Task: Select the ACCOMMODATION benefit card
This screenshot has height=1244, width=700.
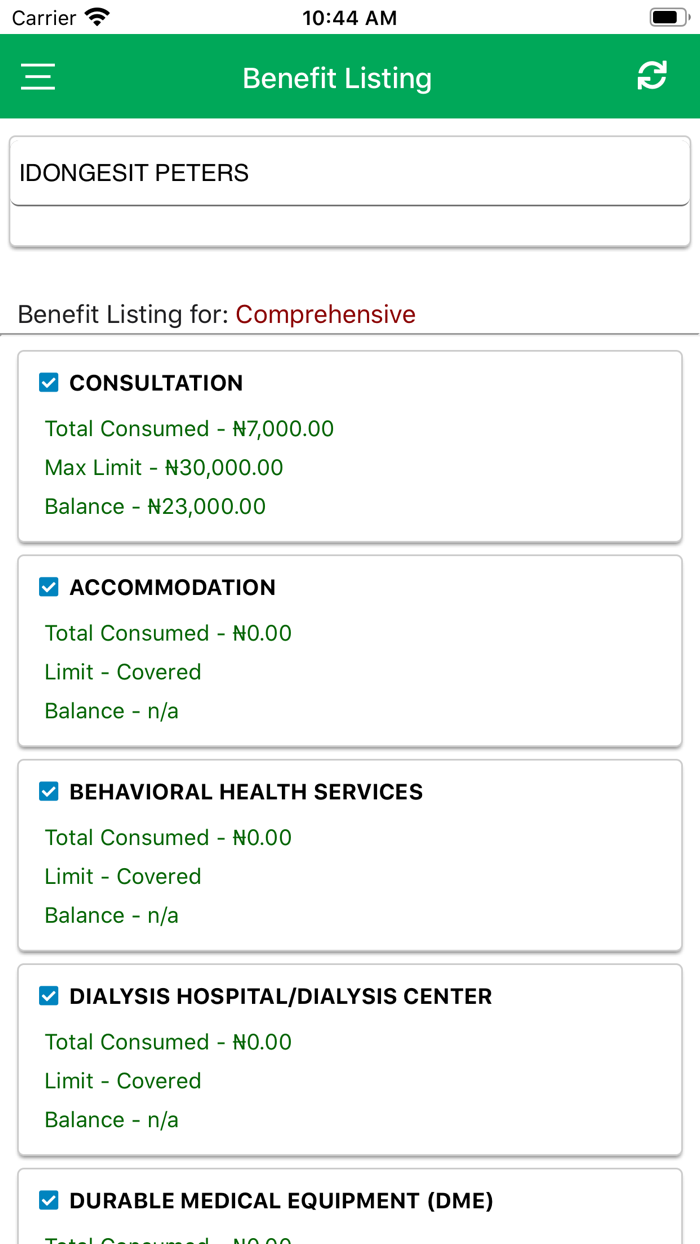Action: 350,650
